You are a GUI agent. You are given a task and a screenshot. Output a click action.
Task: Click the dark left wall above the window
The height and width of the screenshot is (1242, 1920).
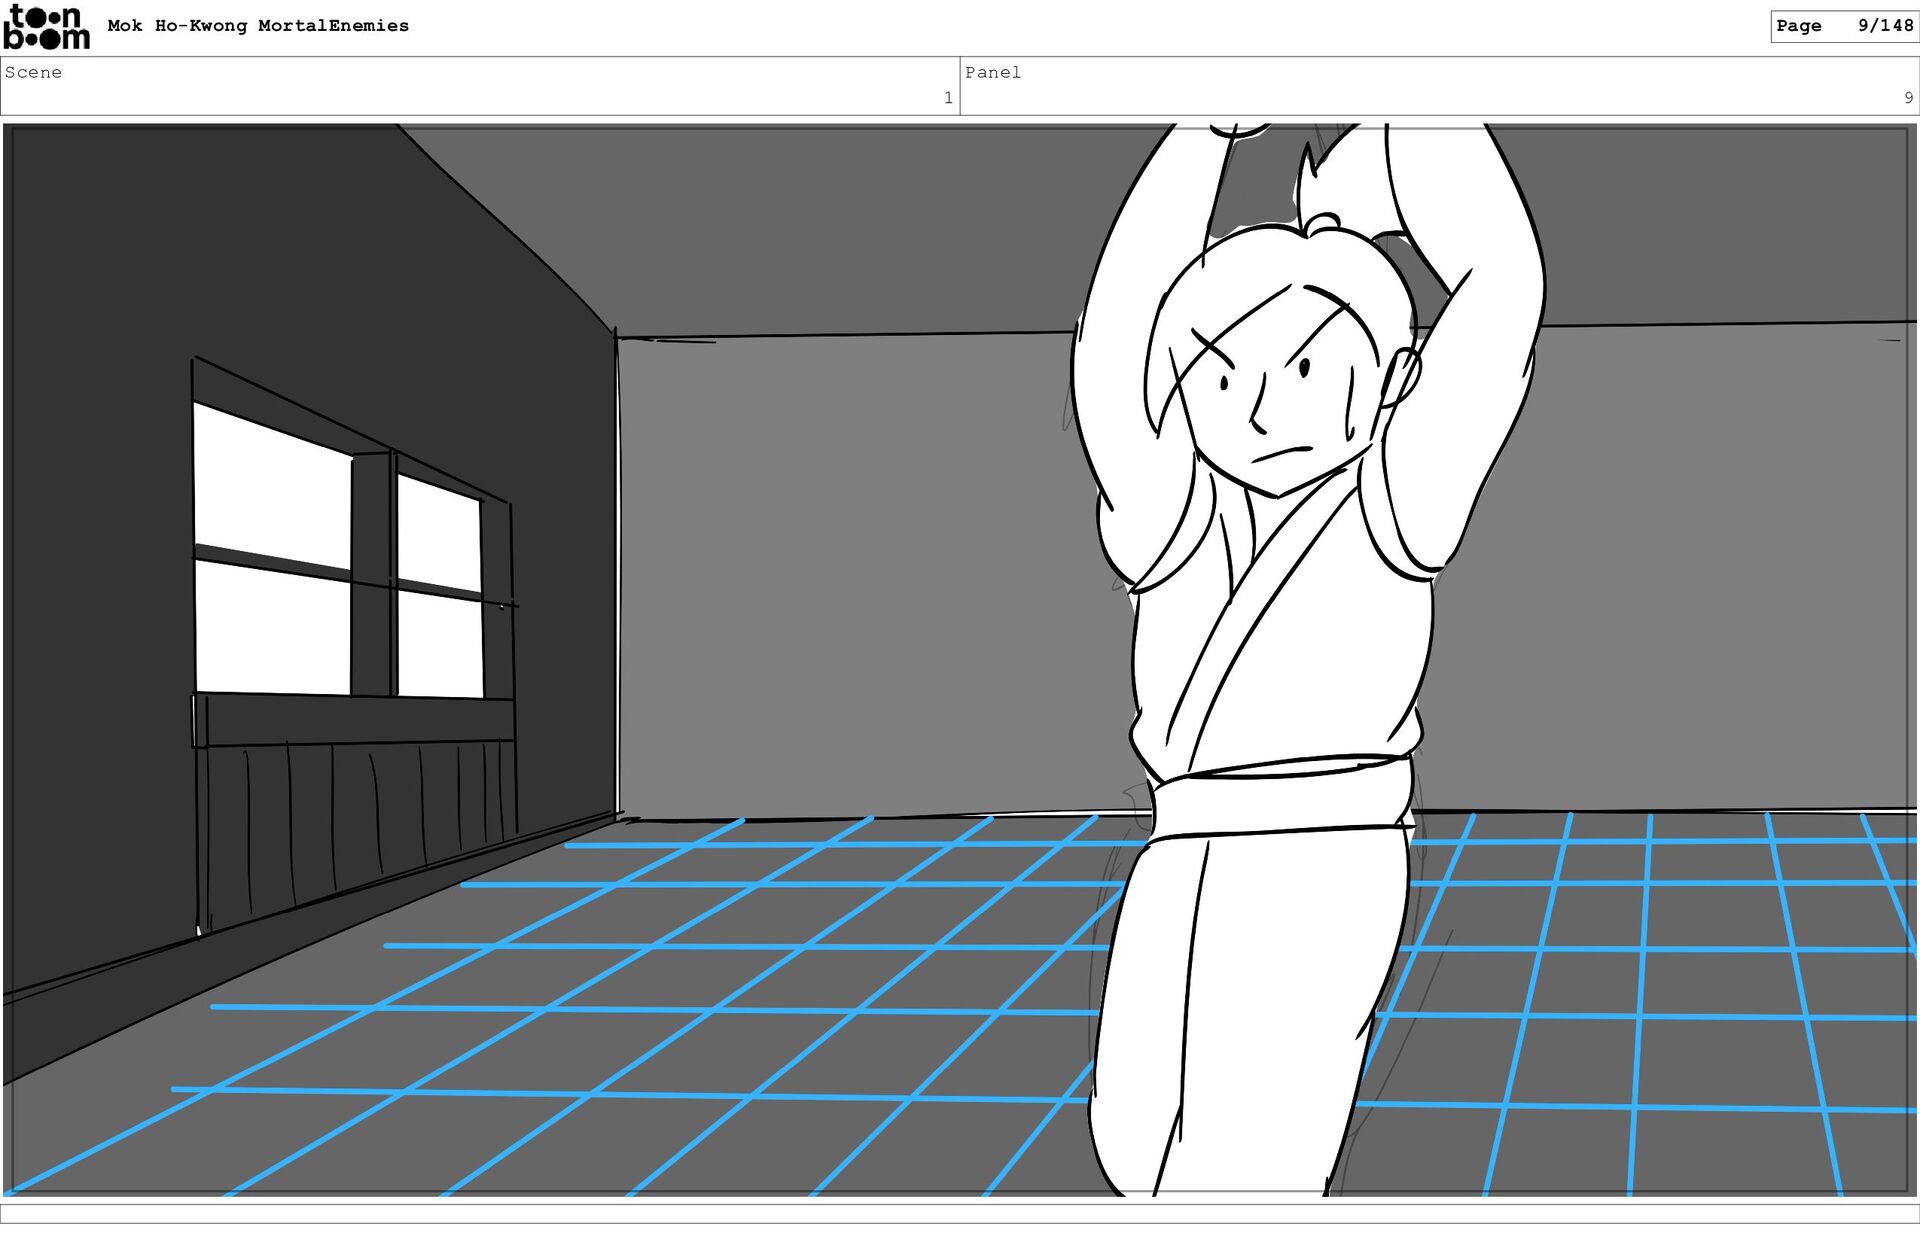coord(300,250)
